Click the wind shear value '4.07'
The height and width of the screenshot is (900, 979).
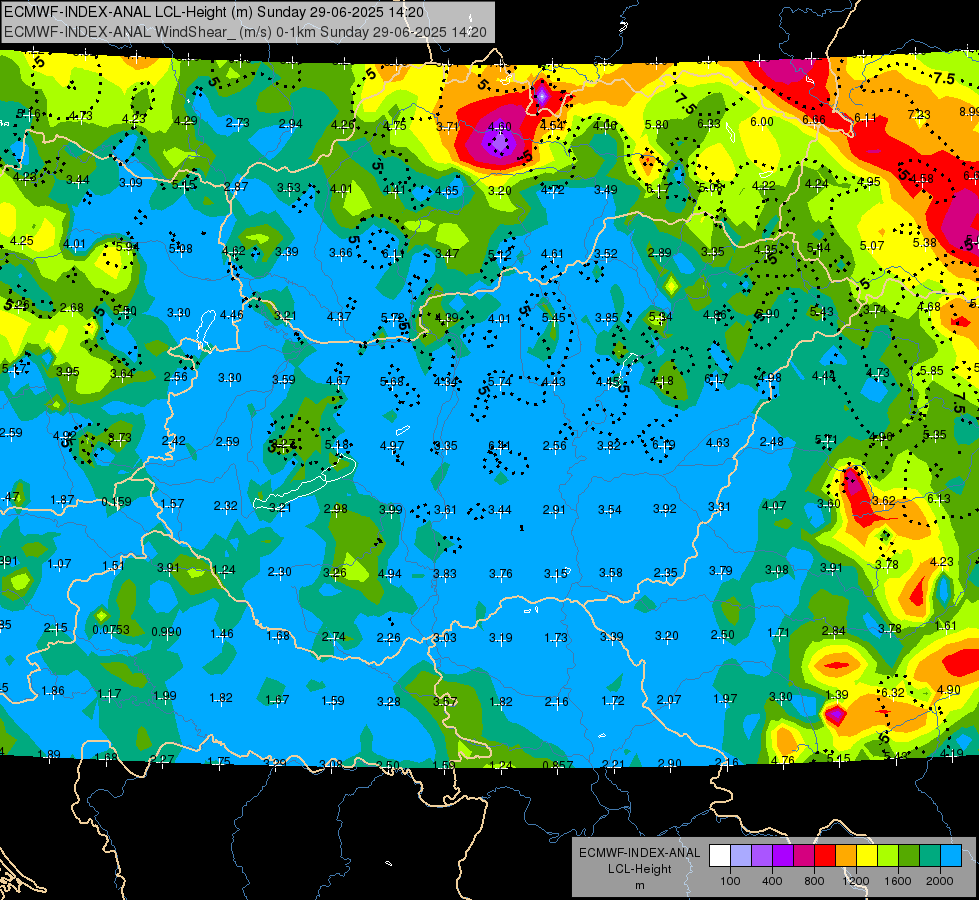(774, 505)
